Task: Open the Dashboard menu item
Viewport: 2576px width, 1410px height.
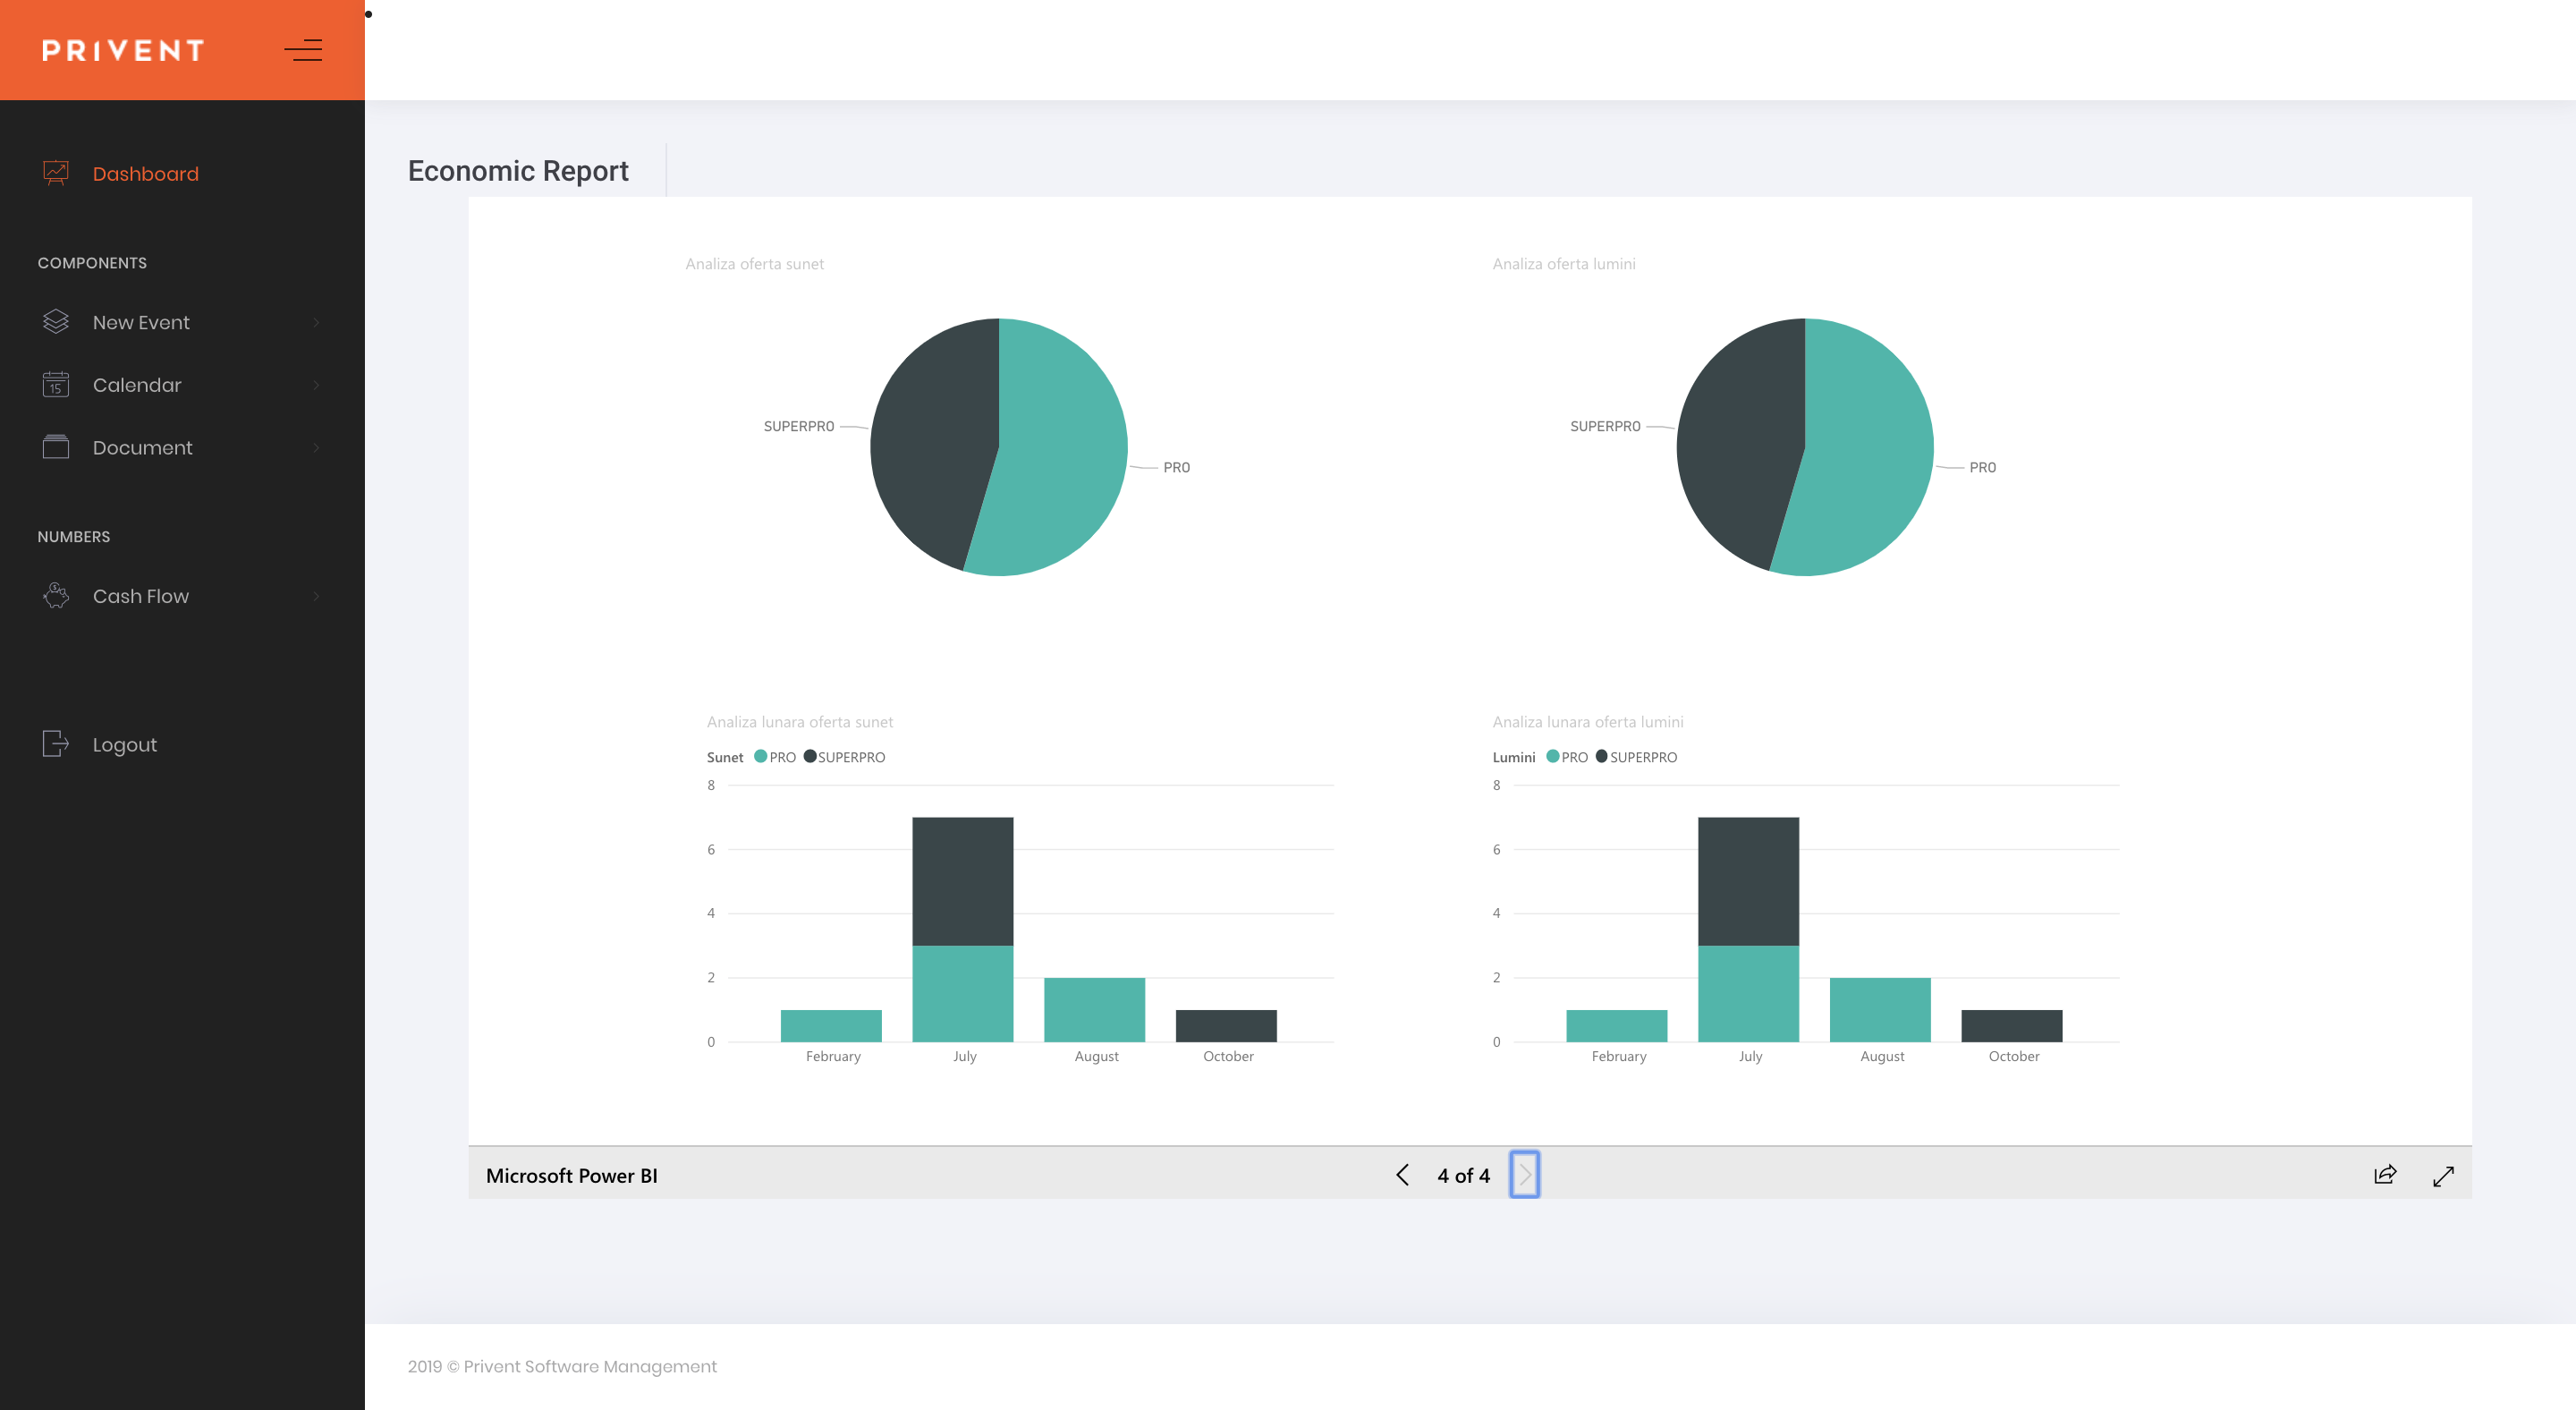Action: [145, 174]
